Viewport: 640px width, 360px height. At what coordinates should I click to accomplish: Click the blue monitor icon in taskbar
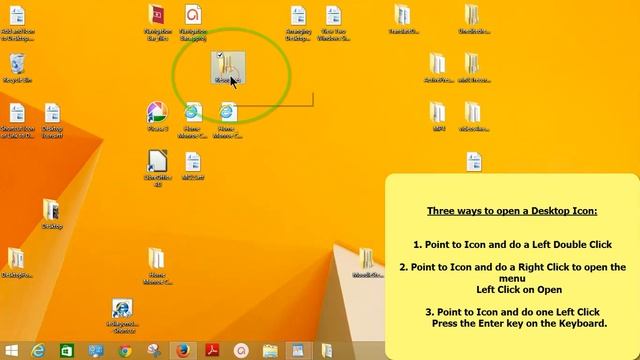96,351
